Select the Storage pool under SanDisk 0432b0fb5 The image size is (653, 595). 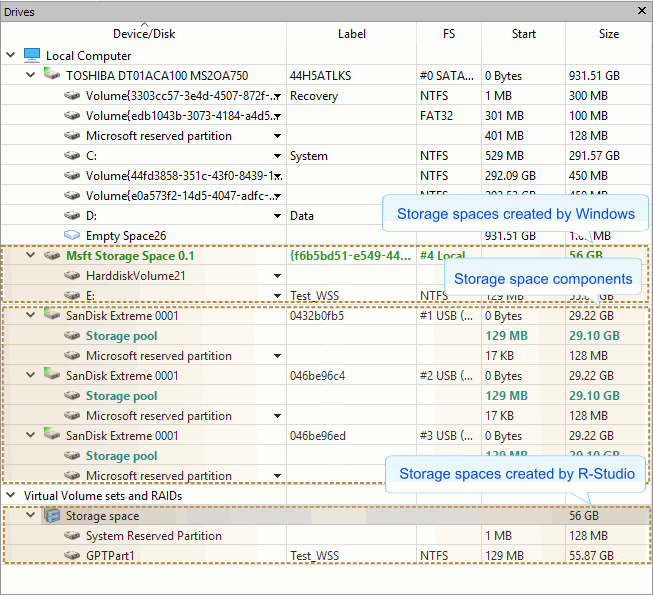pos(121,336)
